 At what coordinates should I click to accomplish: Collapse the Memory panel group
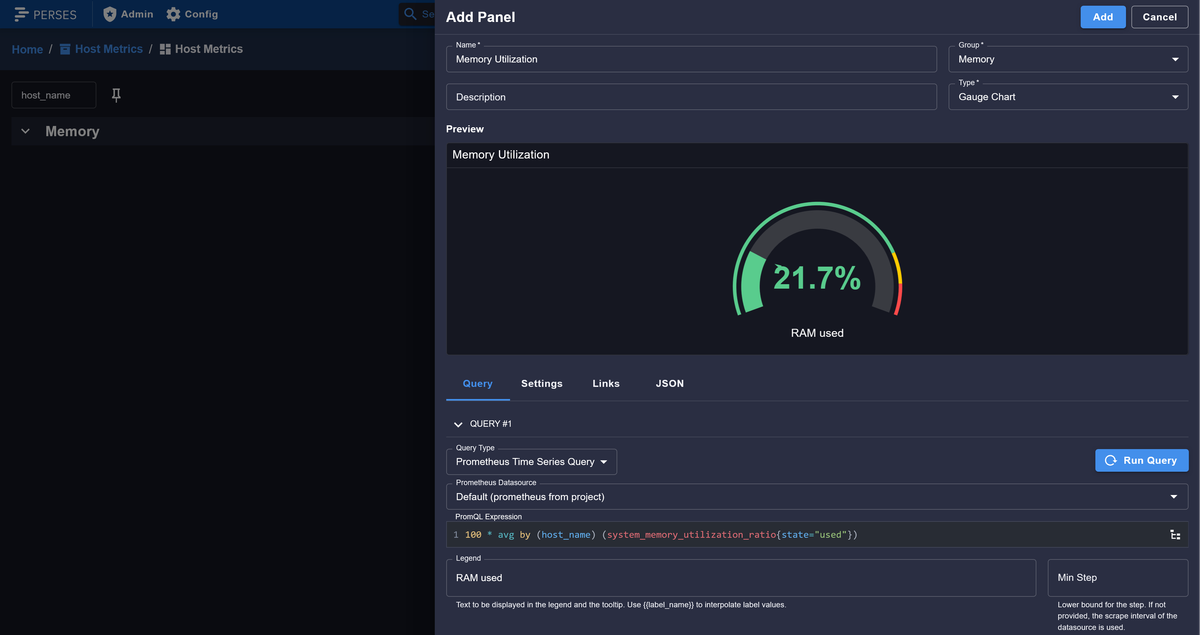26,132
